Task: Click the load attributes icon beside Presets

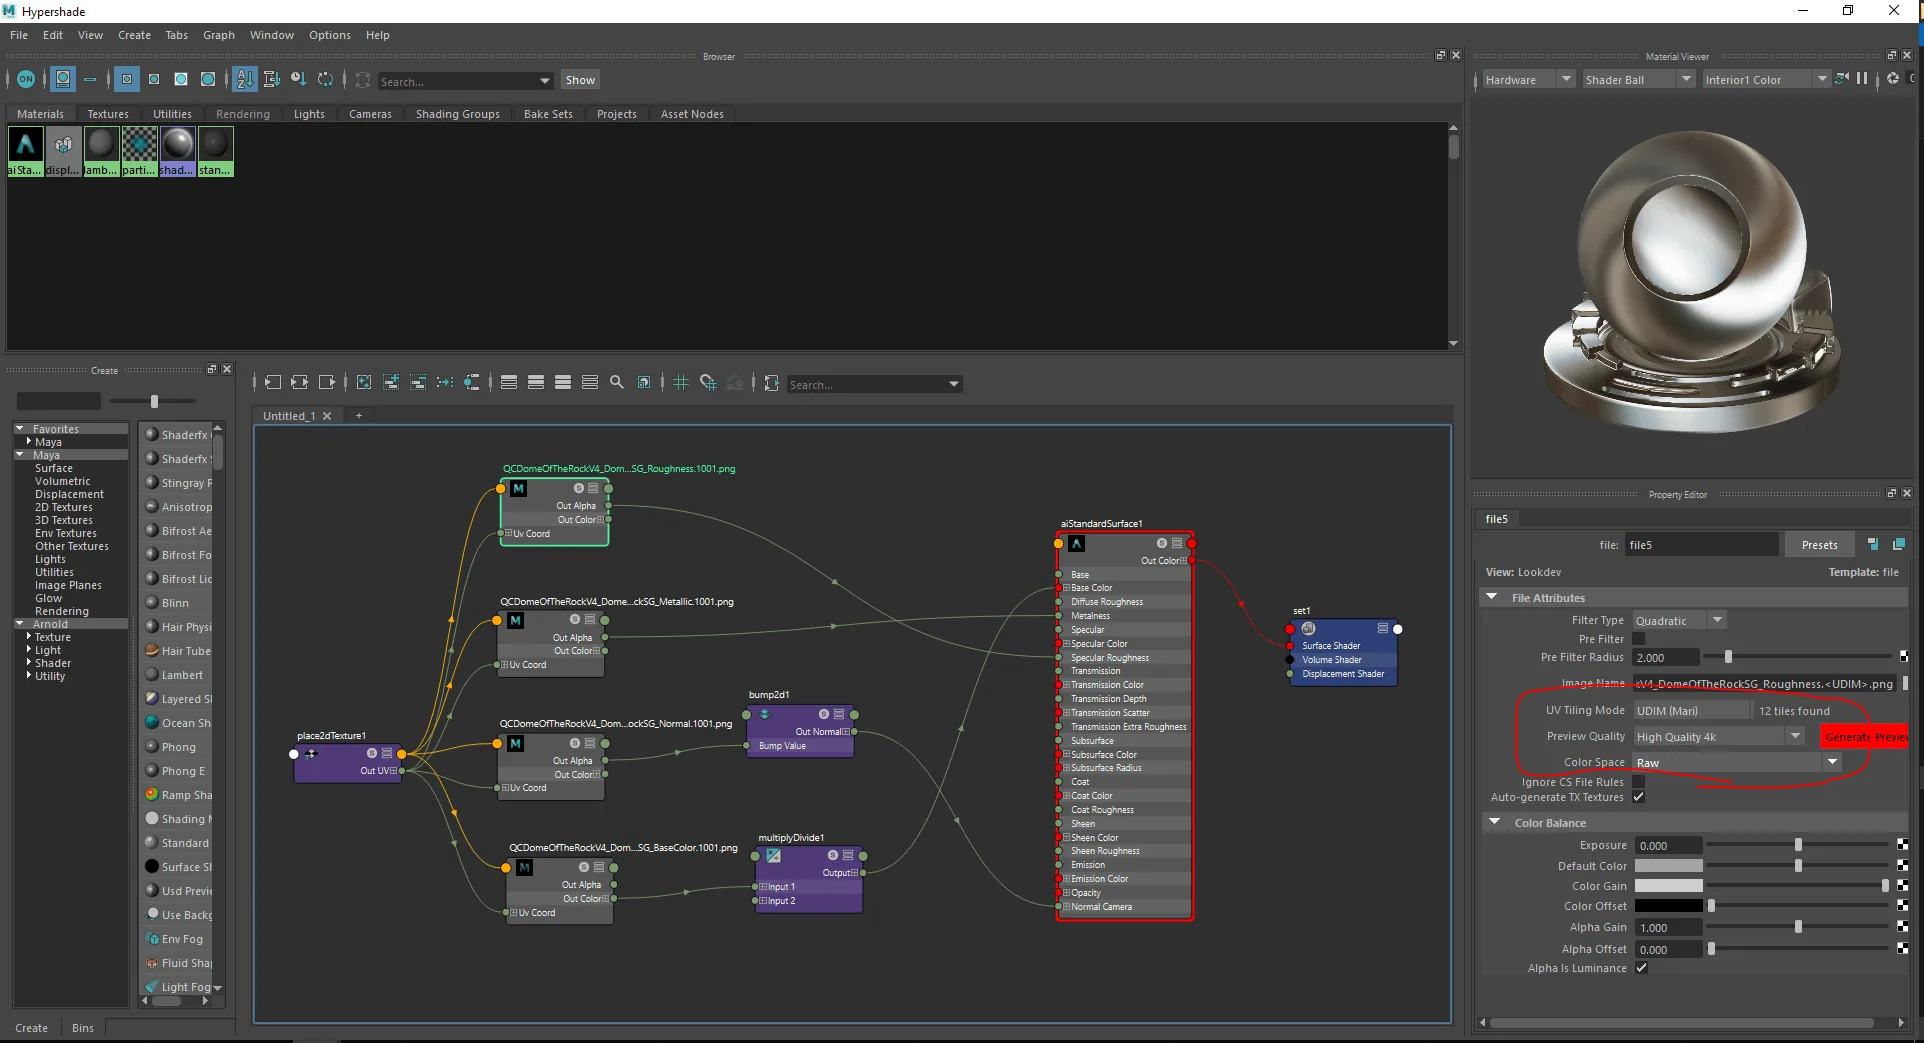Action: pyautogui.click(x=1872, y=544)
